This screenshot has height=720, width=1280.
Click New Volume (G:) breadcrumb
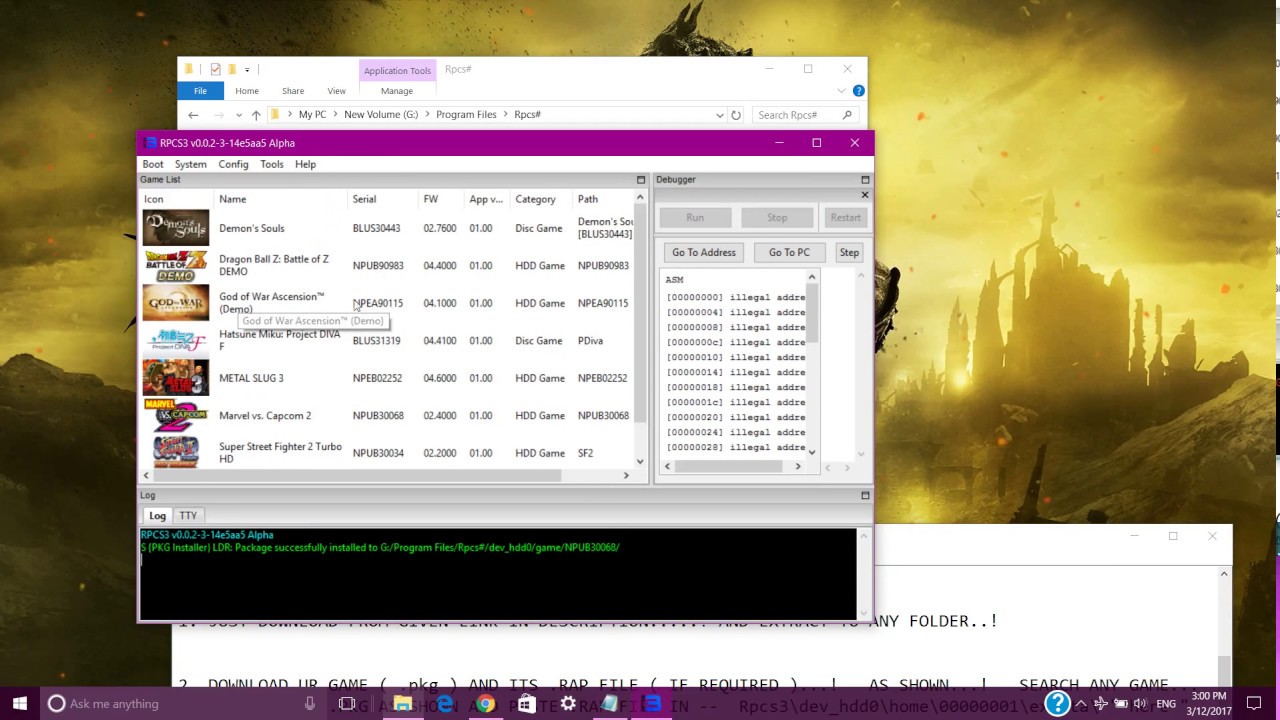[381, 115]
